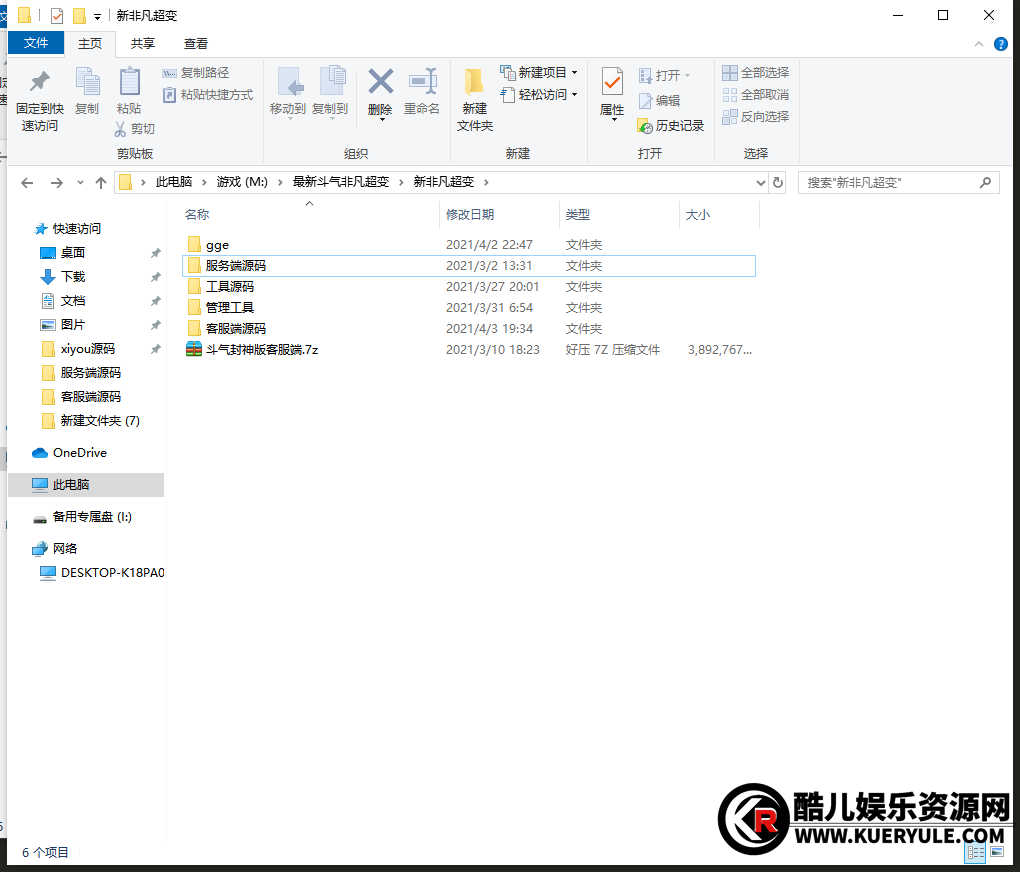Click the Move to (移动到) icon
The image size is (1020, 872).
click(288, 91)
